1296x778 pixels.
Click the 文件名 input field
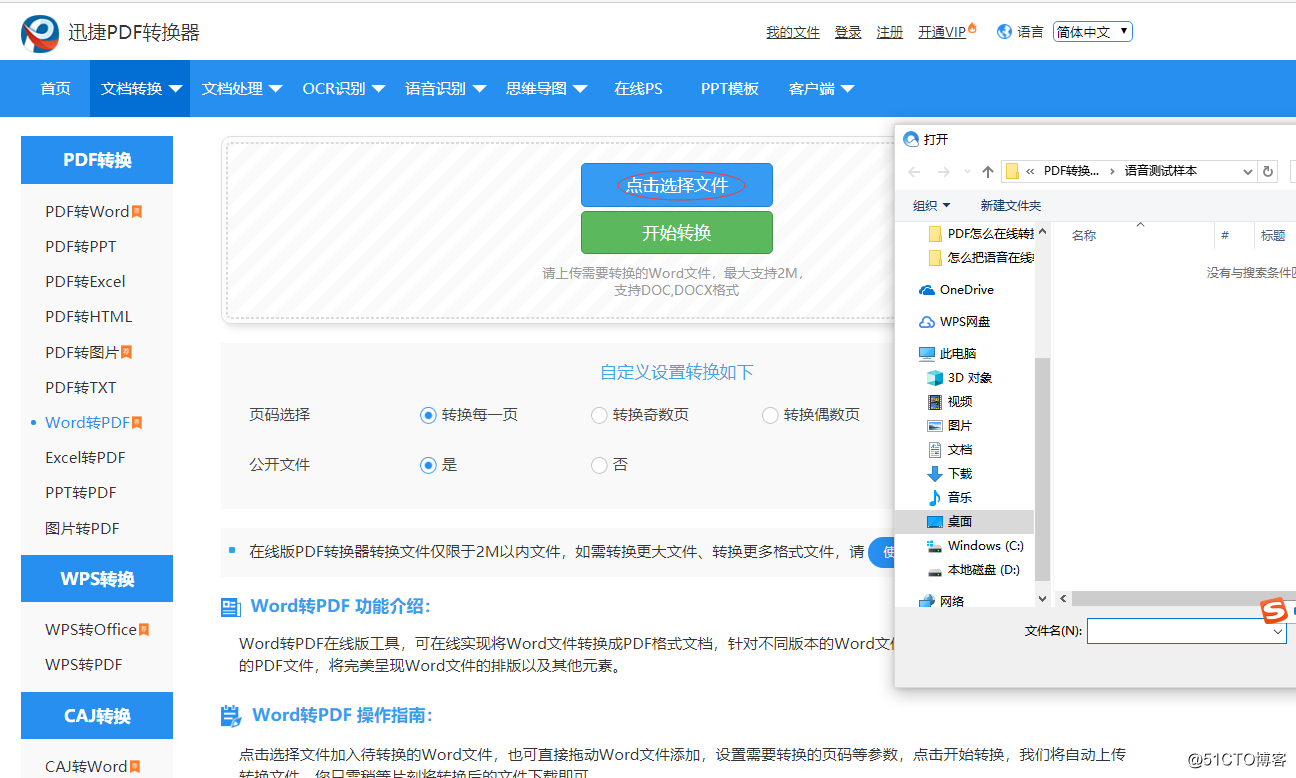tap(1186, 632)
